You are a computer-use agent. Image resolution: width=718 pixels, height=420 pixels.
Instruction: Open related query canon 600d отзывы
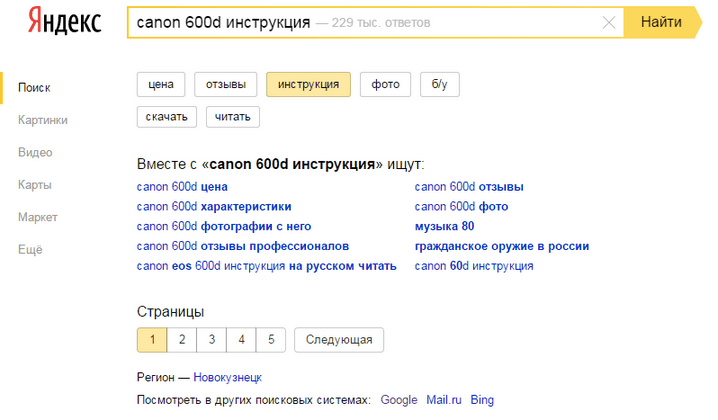[469, 187]
